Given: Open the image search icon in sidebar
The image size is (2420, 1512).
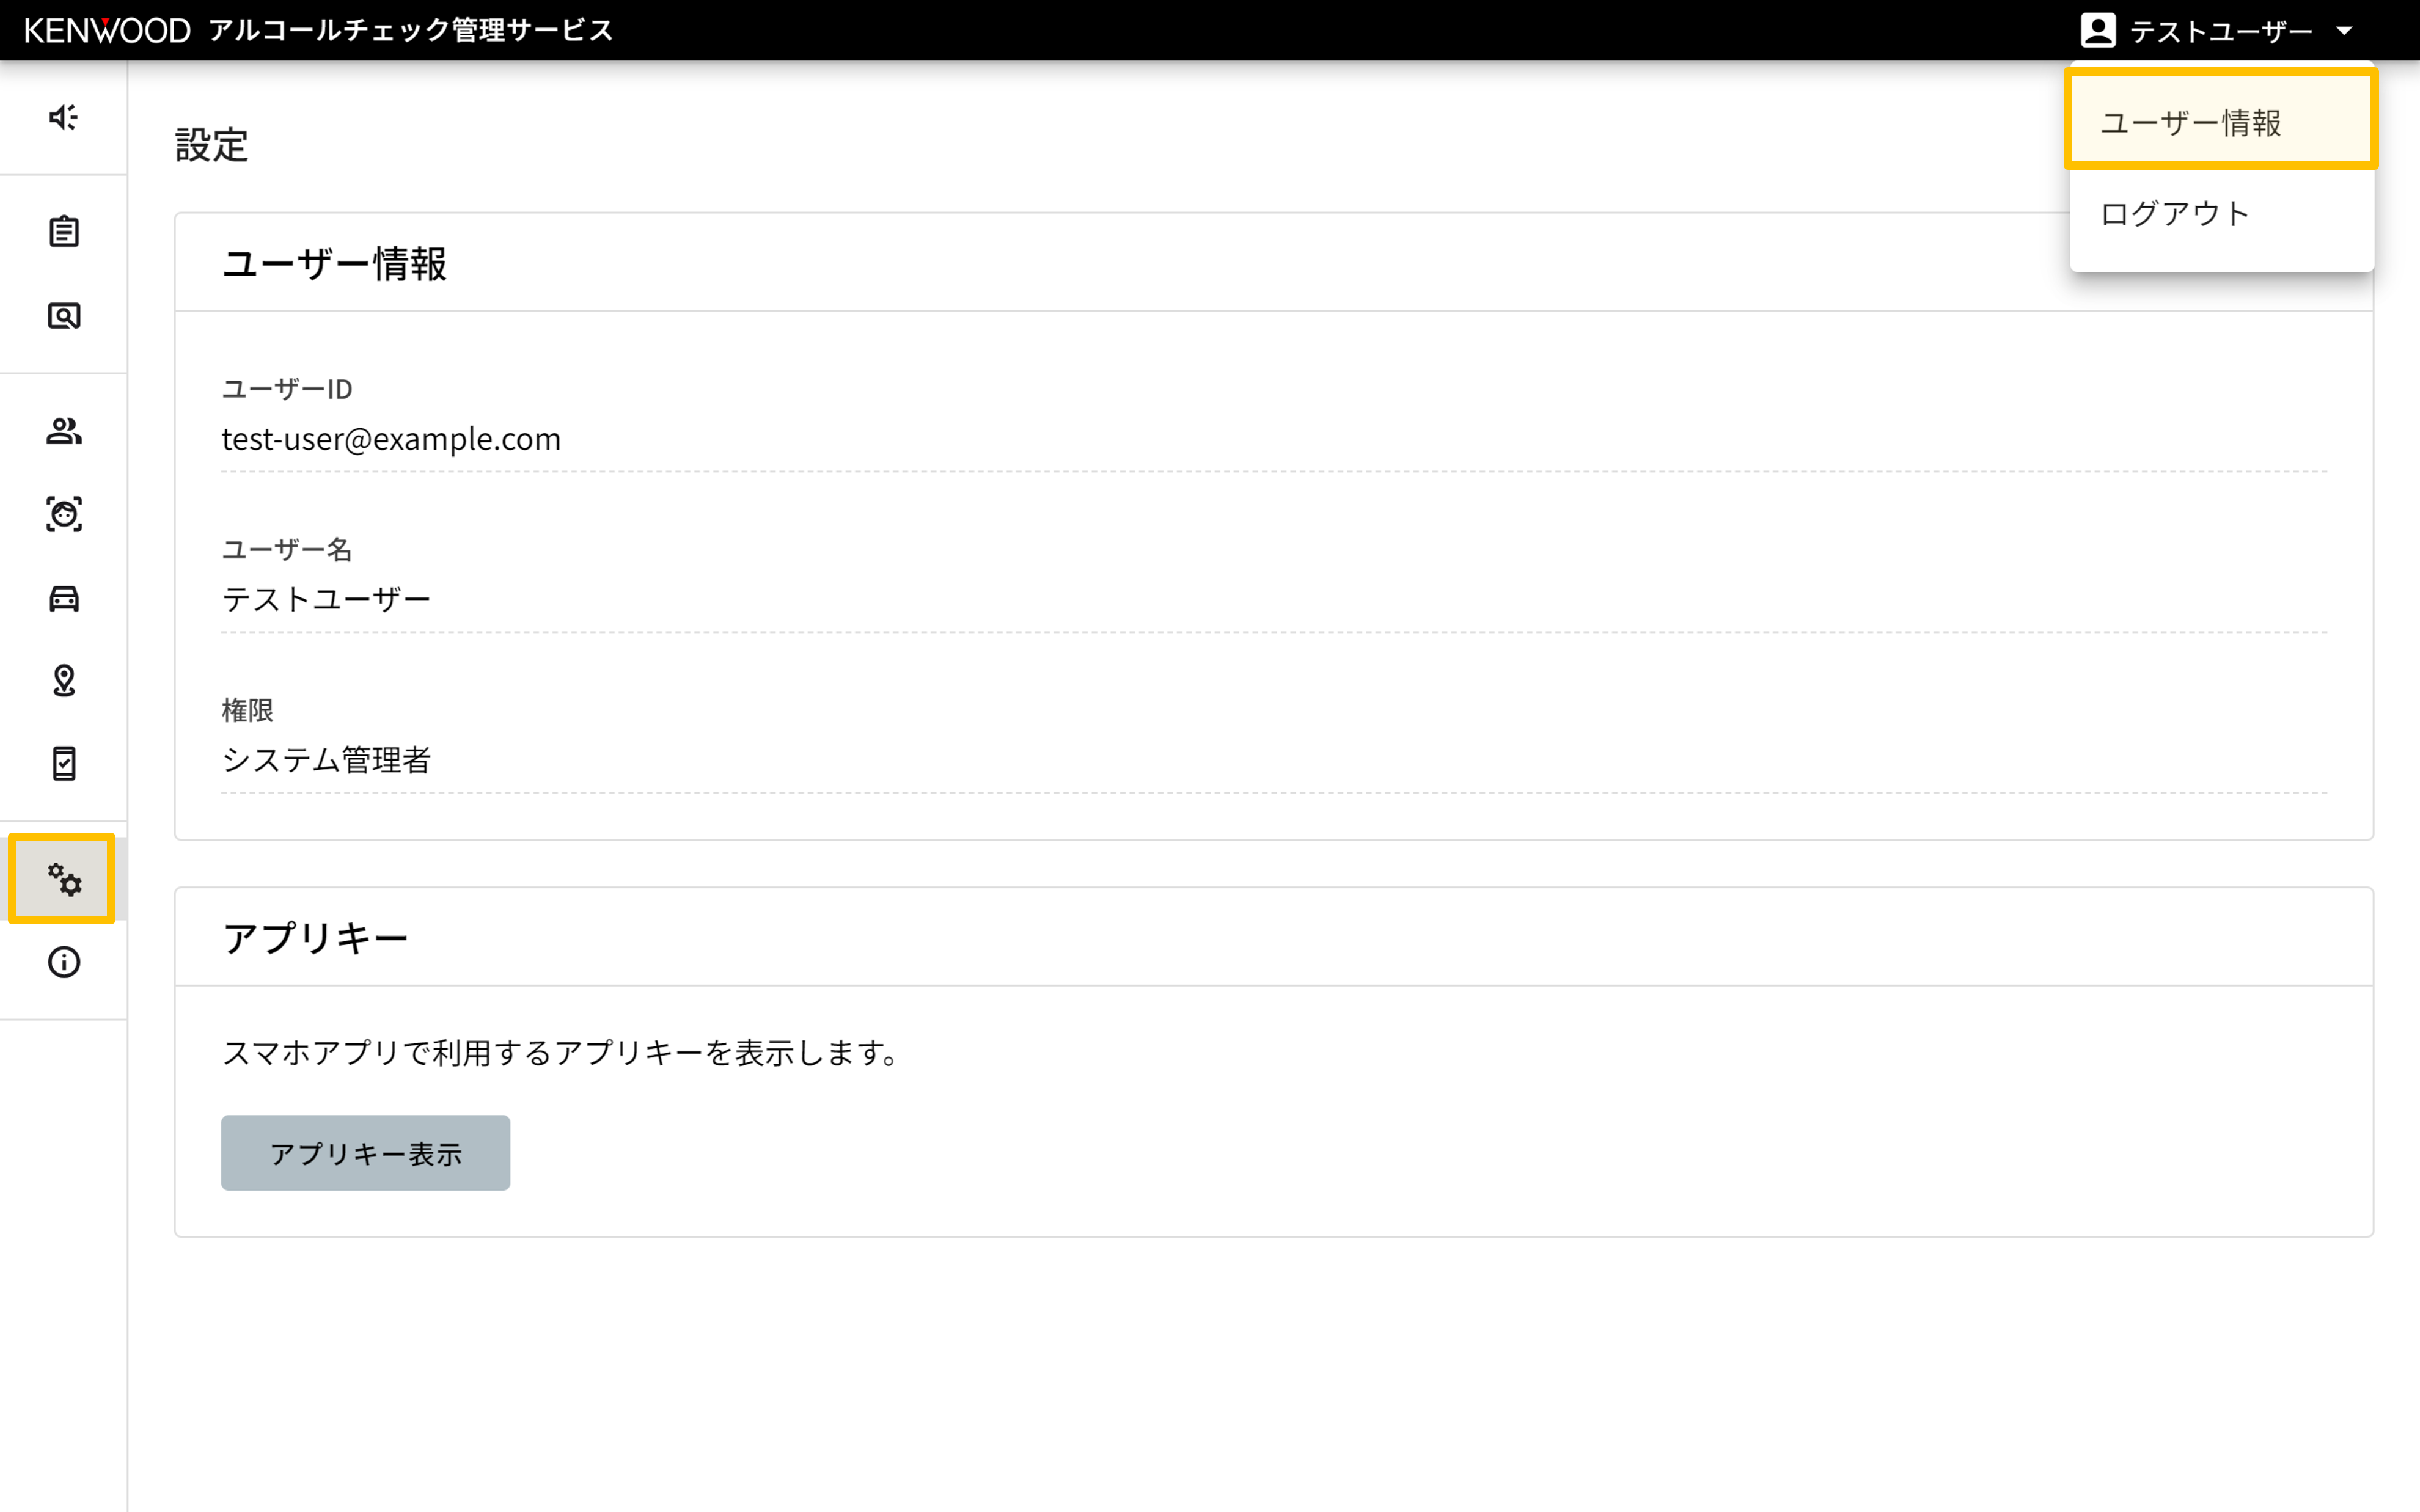Looking at the screenshot, I should pos(63,316).
